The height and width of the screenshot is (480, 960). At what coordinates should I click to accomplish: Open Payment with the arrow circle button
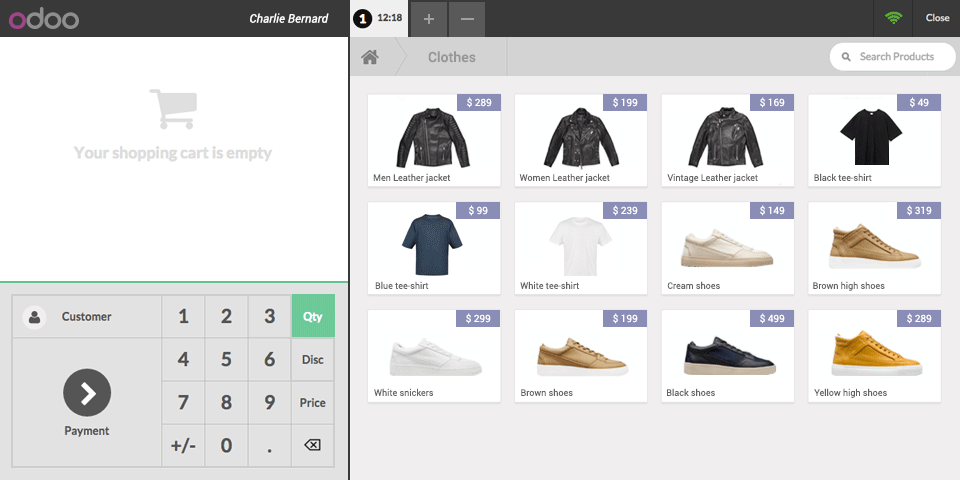pos(87,392)
